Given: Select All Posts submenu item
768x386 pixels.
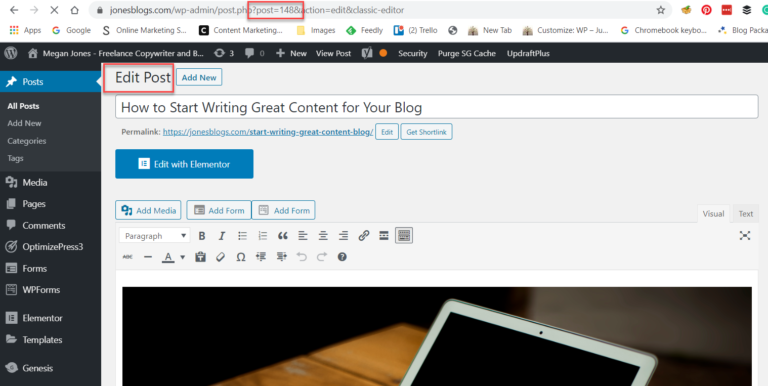Looking at the screenshot, I should pos(23,106).
